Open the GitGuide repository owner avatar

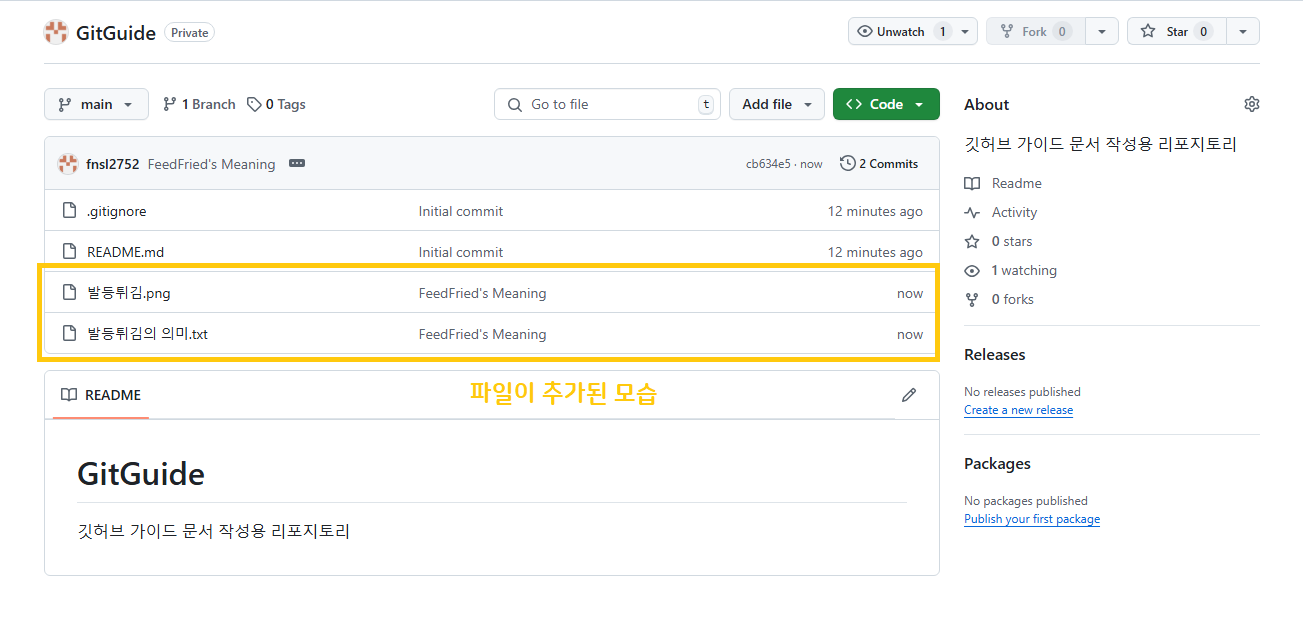pyautogui.click(x=56, y=32)
